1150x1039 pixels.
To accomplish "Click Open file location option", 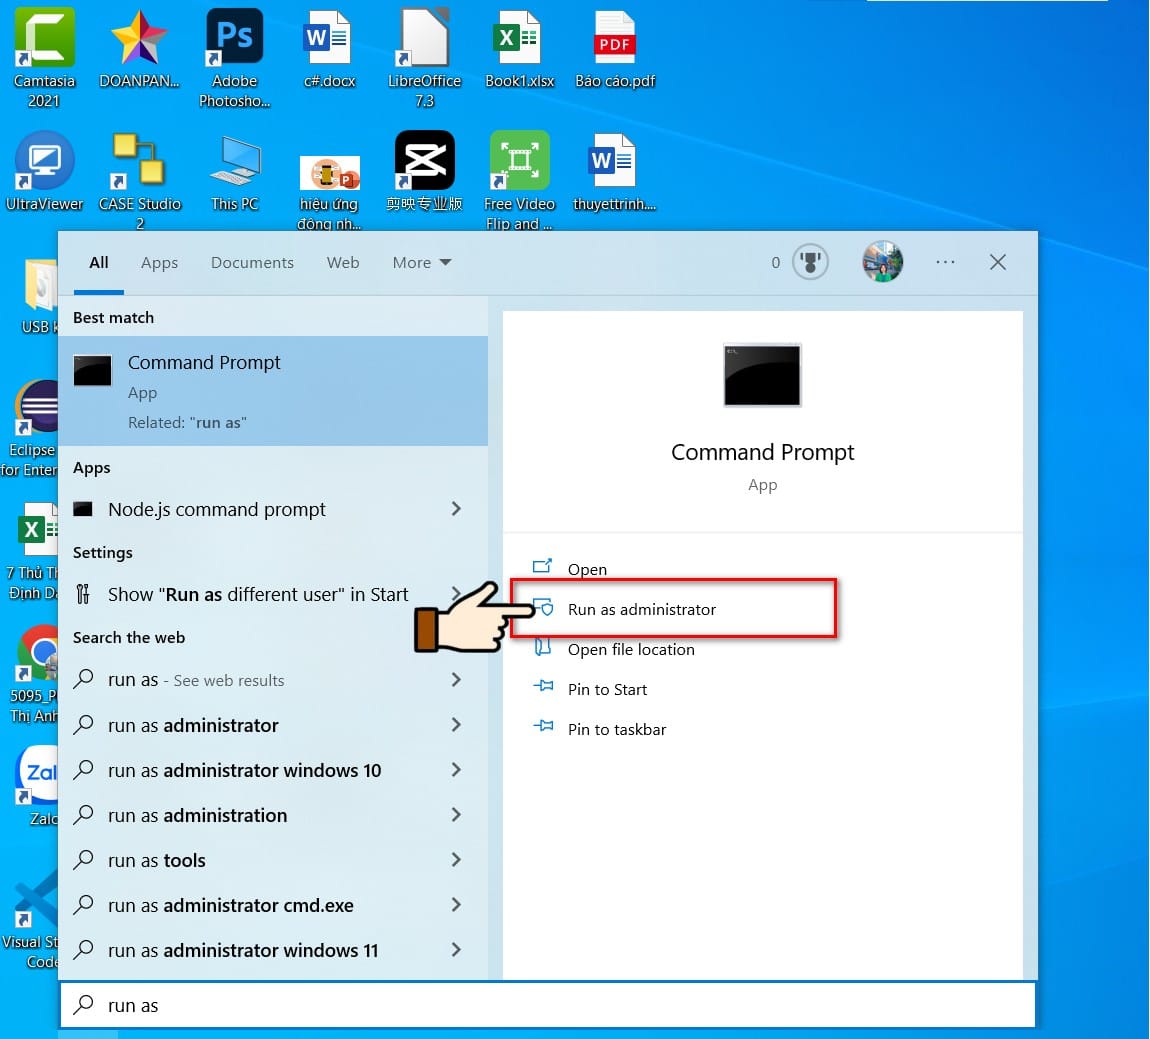I will coord(630,649).
